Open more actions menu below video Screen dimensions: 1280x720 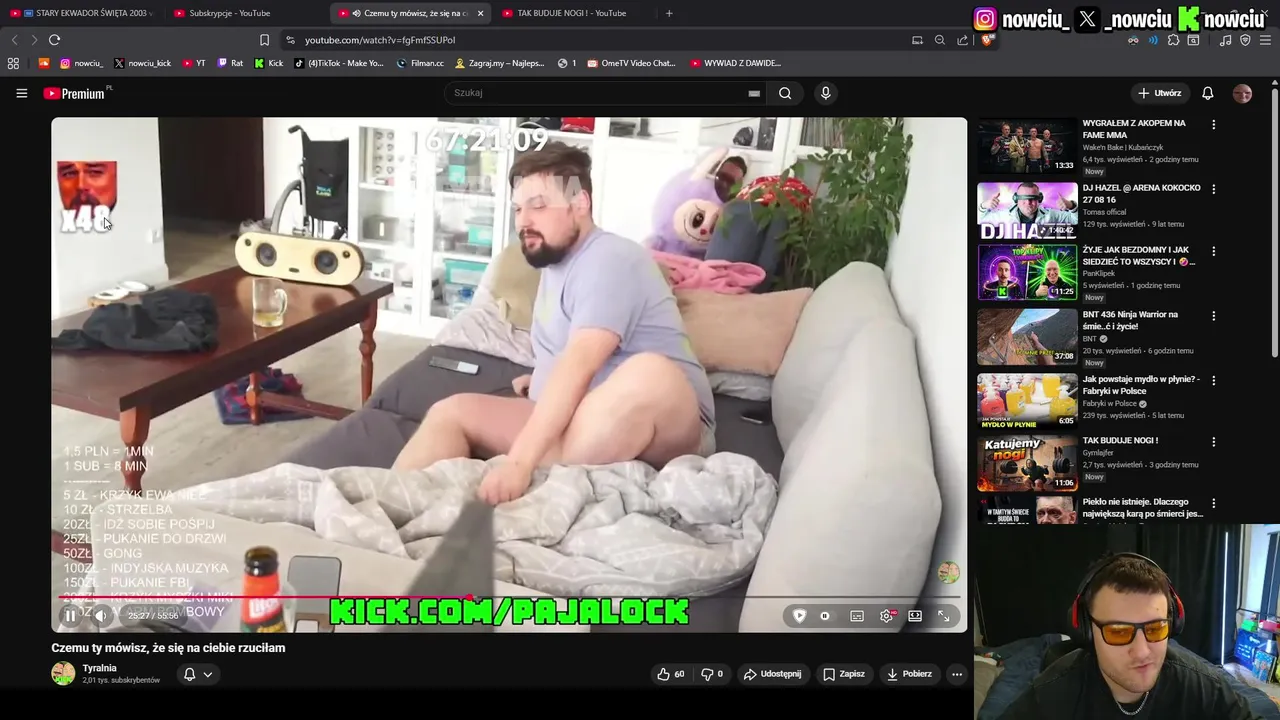[957, 674]
